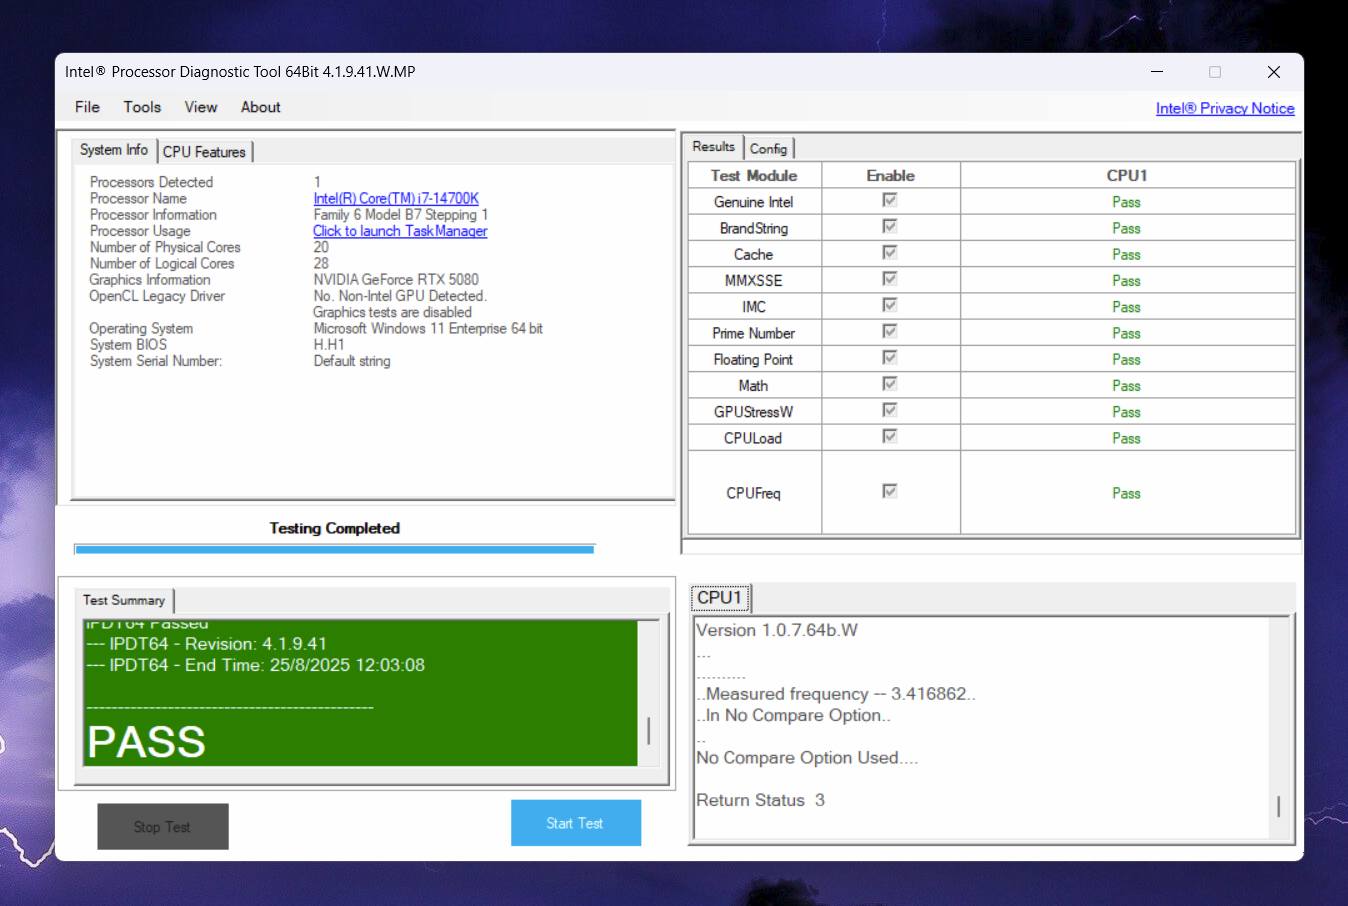Screen dimensions: 1348x906
Task: Click the CPU1 column header
Action: pos(1128,175)
